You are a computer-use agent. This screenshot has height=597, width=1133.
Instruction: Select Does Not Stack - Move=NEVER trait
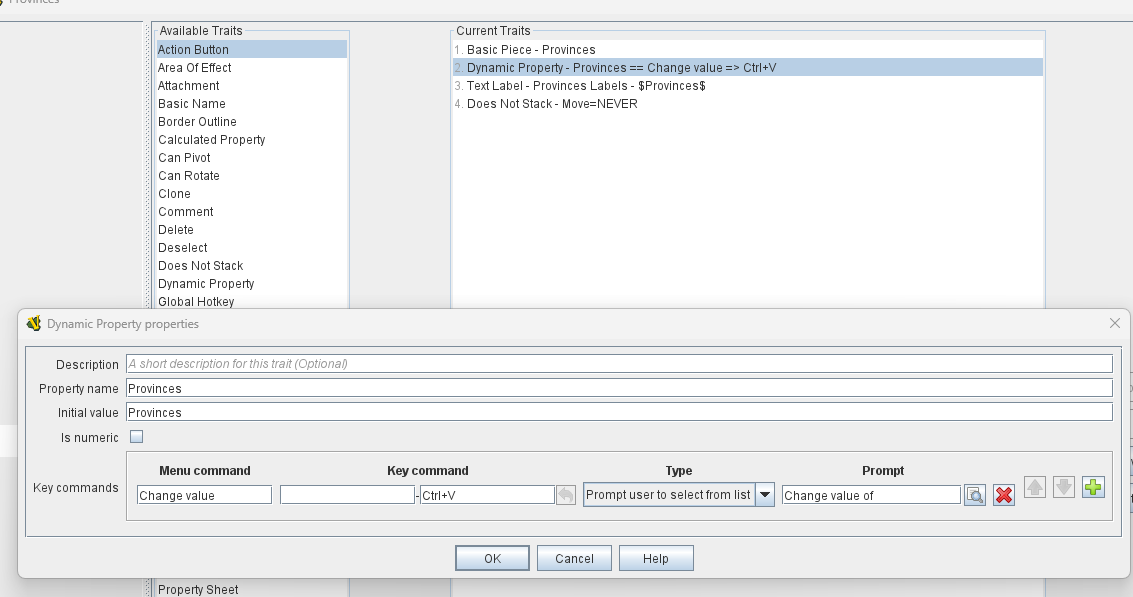552,104
